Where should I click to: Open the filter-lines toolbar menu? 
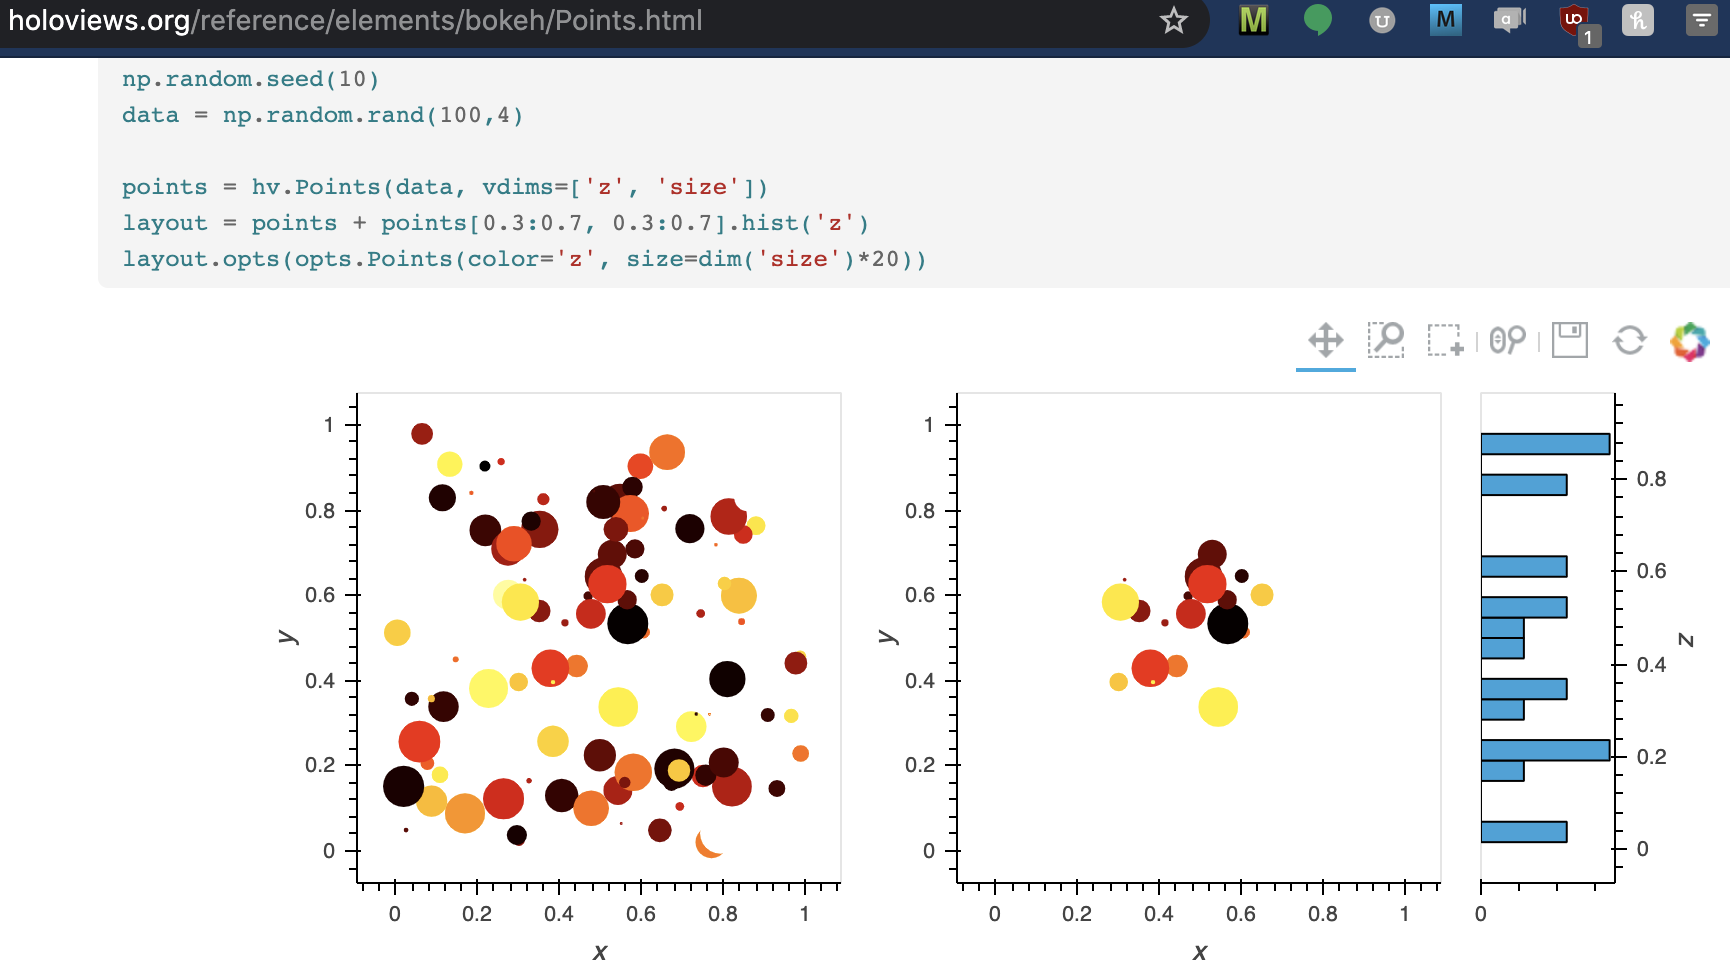coord(1701,20)
